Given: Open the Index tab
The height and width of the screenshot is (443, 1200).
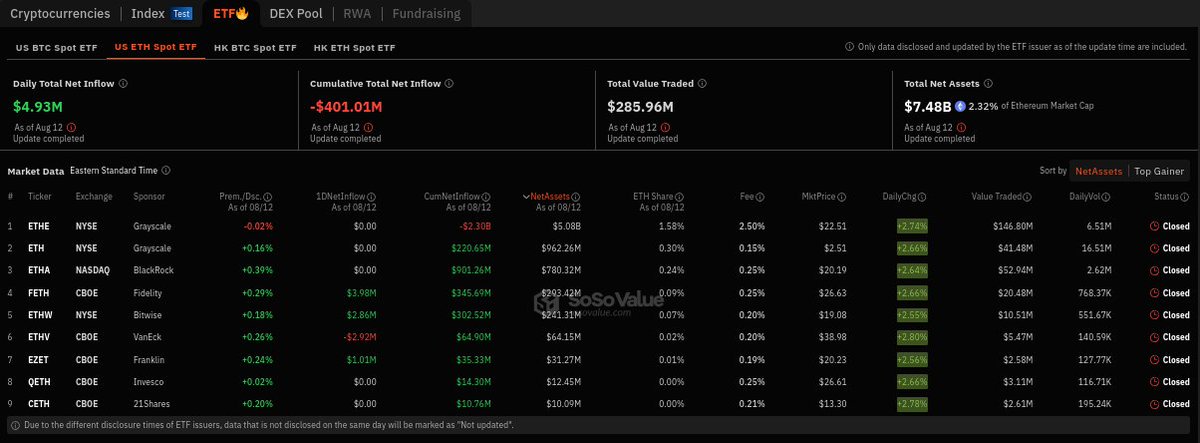Looking at the screenshot, I should tap(148, 14).
